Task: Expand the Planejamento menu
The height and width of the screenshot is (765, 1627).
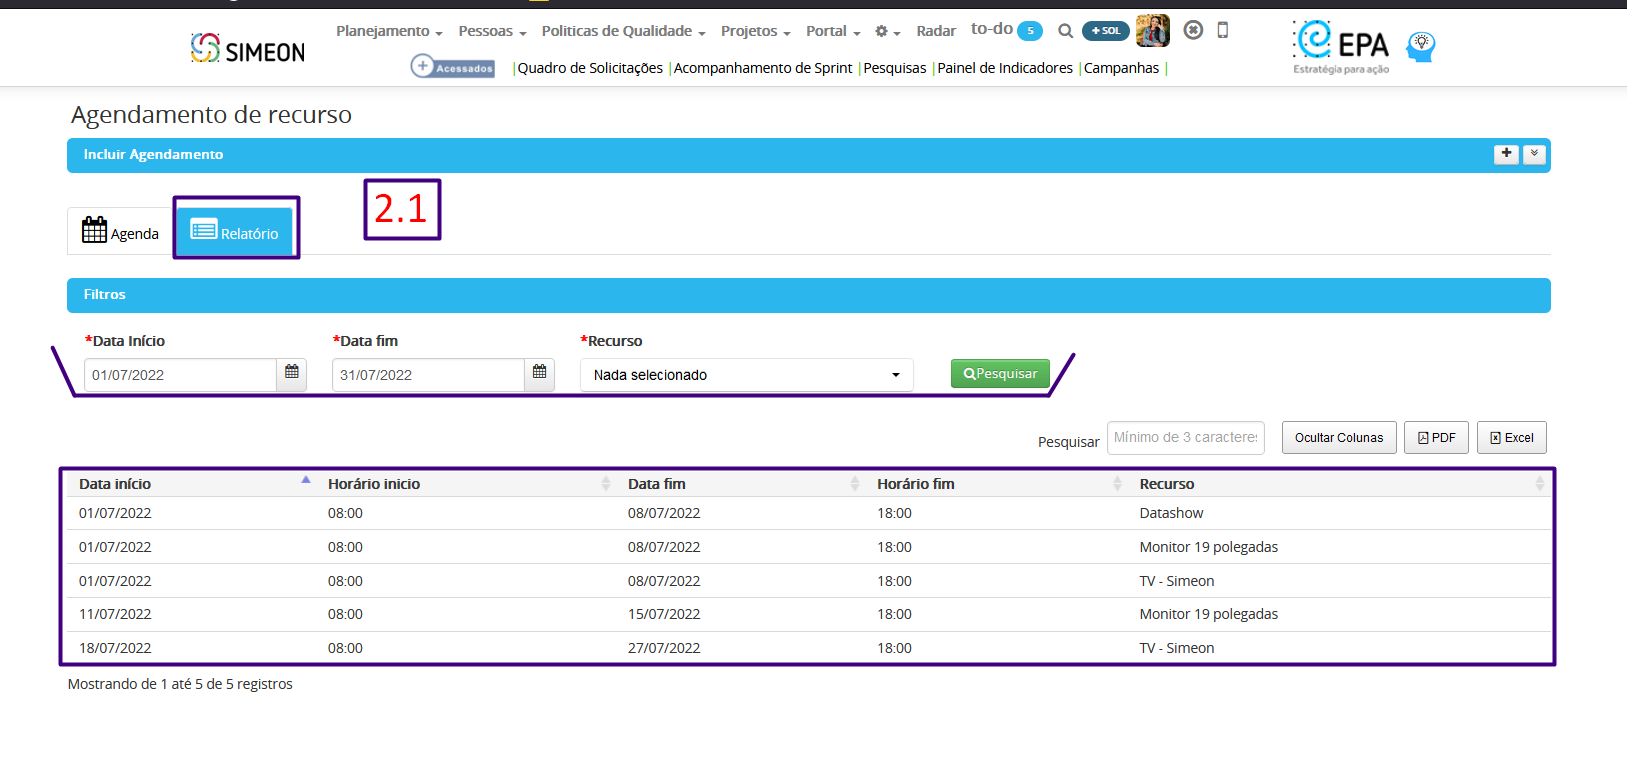Action: (x=389, y=31)
